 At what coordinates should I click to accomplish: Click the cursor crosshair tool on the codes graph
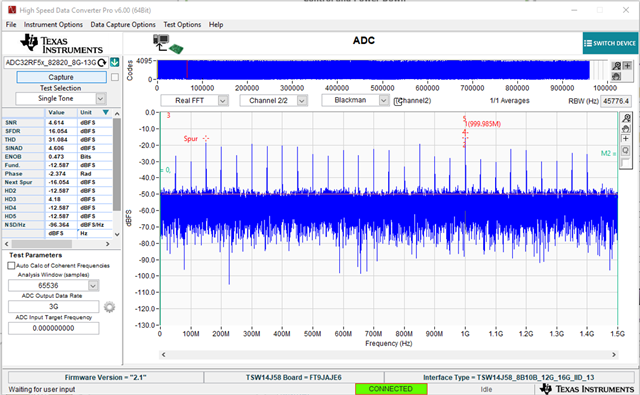627,66
